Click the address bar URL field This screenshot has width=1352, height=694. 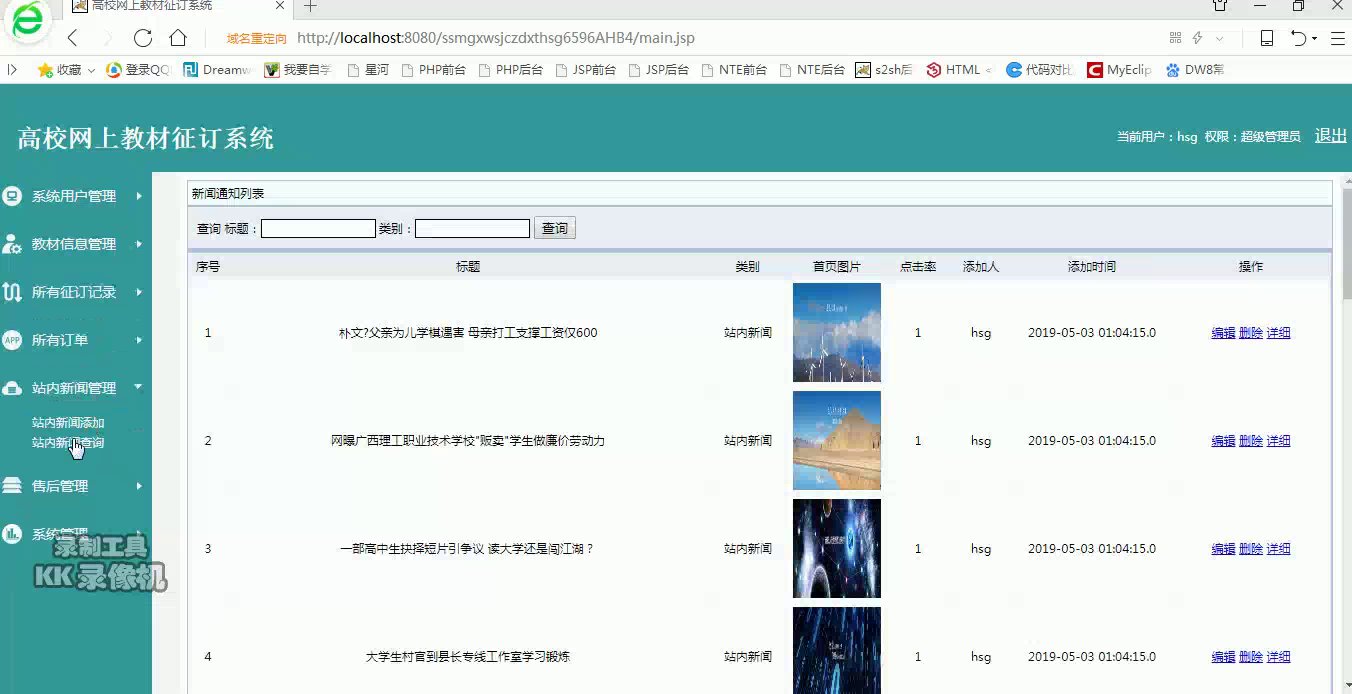496,38
